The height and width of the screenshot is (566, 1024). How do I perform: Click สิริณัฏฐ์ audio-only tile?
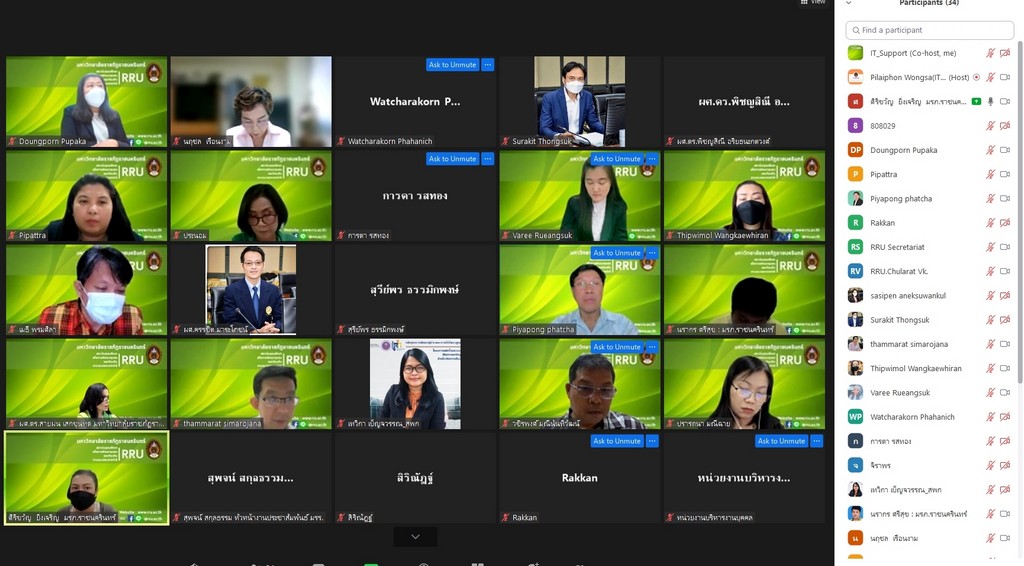pyautogui.click(x=415, y=478)
